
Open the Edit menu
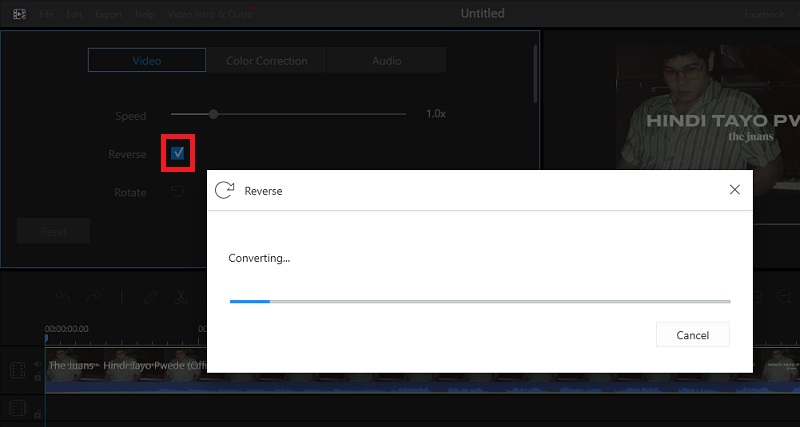tap(74, 14)
